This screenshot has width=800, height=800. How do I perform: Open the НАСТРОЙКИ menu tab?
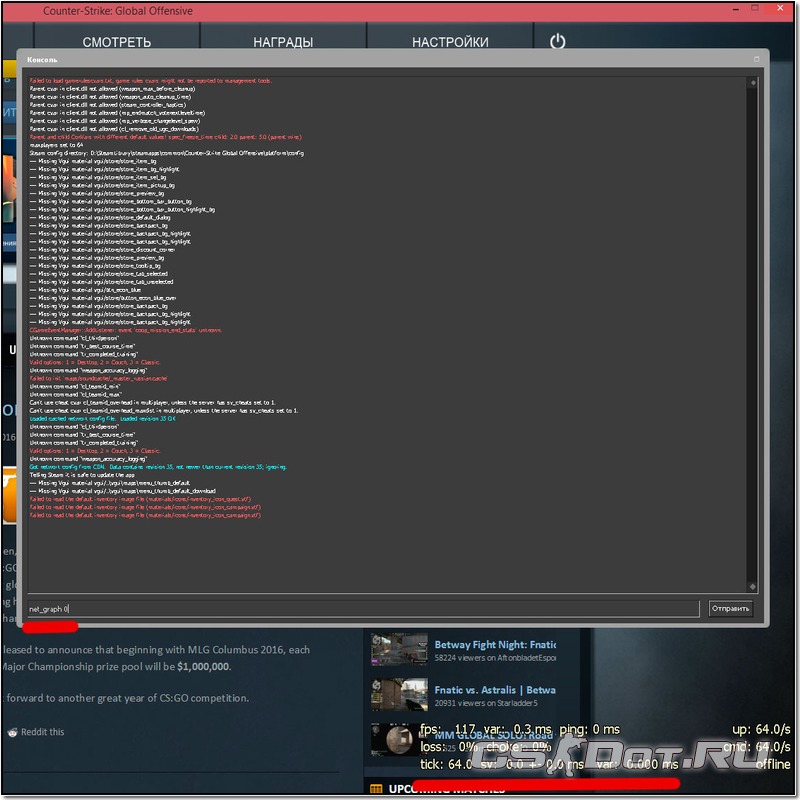point(450,42)
